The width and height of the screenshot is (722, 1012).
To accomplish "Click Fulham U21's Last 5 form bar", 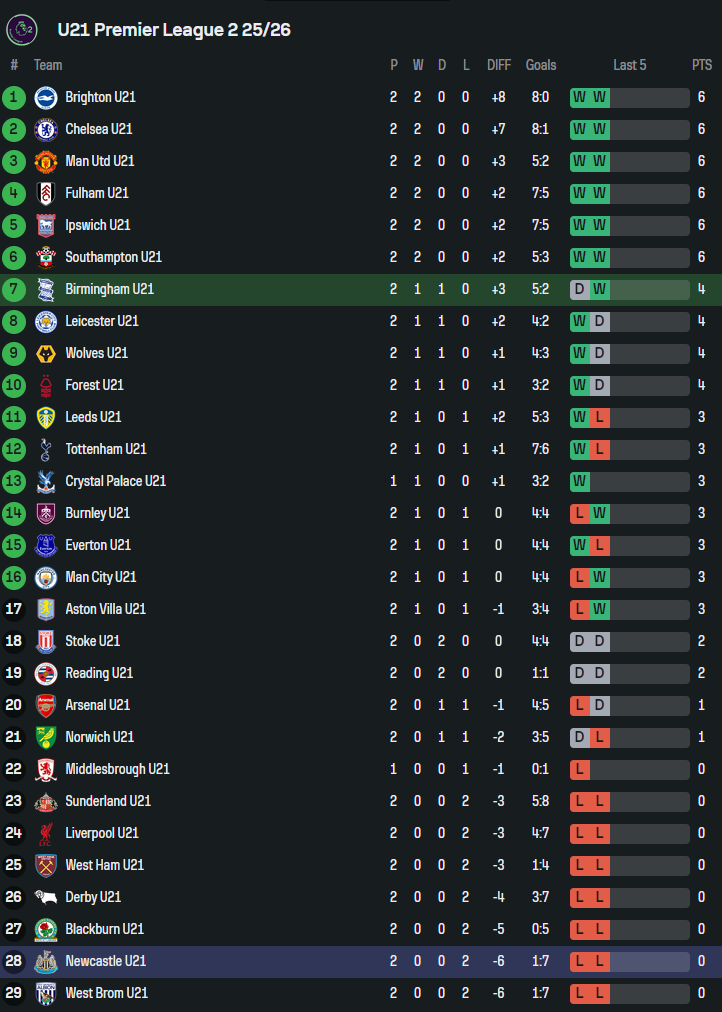I will coord(629,193).
